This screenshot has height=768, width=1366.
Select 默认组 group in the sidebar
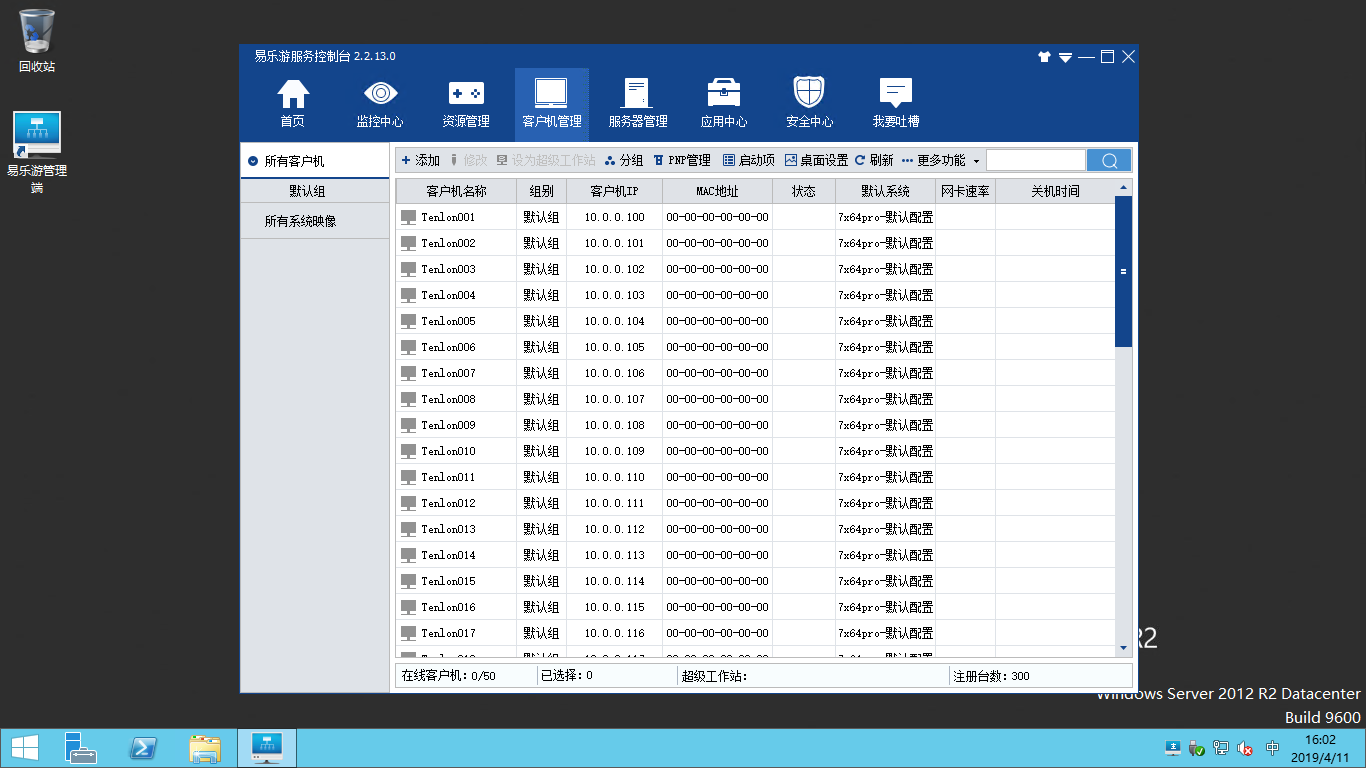coord(315,191)
